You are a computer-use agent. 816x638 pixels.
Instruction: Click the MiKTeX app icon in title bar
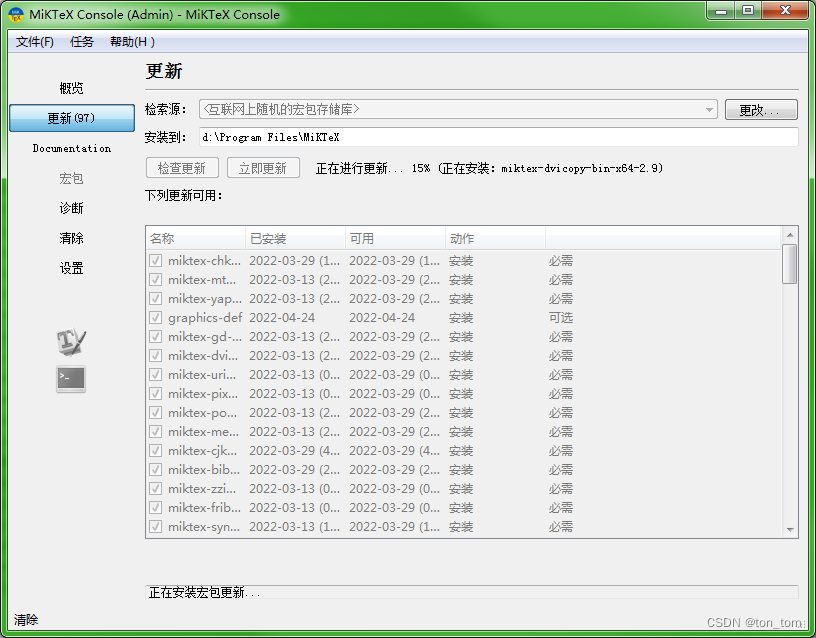click(16, 15)
